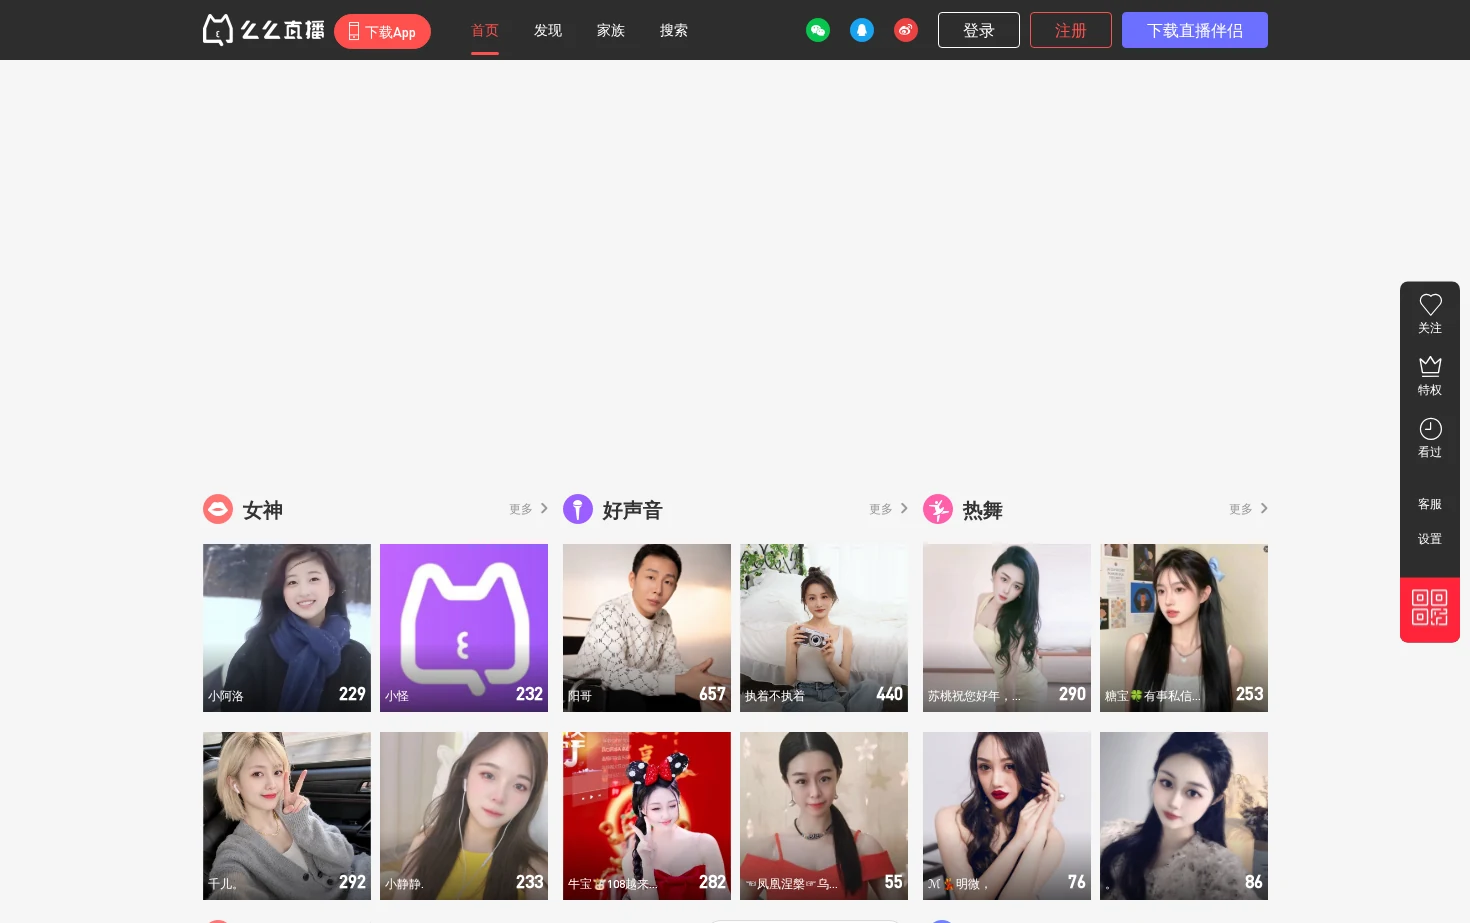The width and height of the screenshot is (1470, 923).
Task: Expand 更多 for the 女神 section
Action: (528, 509)
